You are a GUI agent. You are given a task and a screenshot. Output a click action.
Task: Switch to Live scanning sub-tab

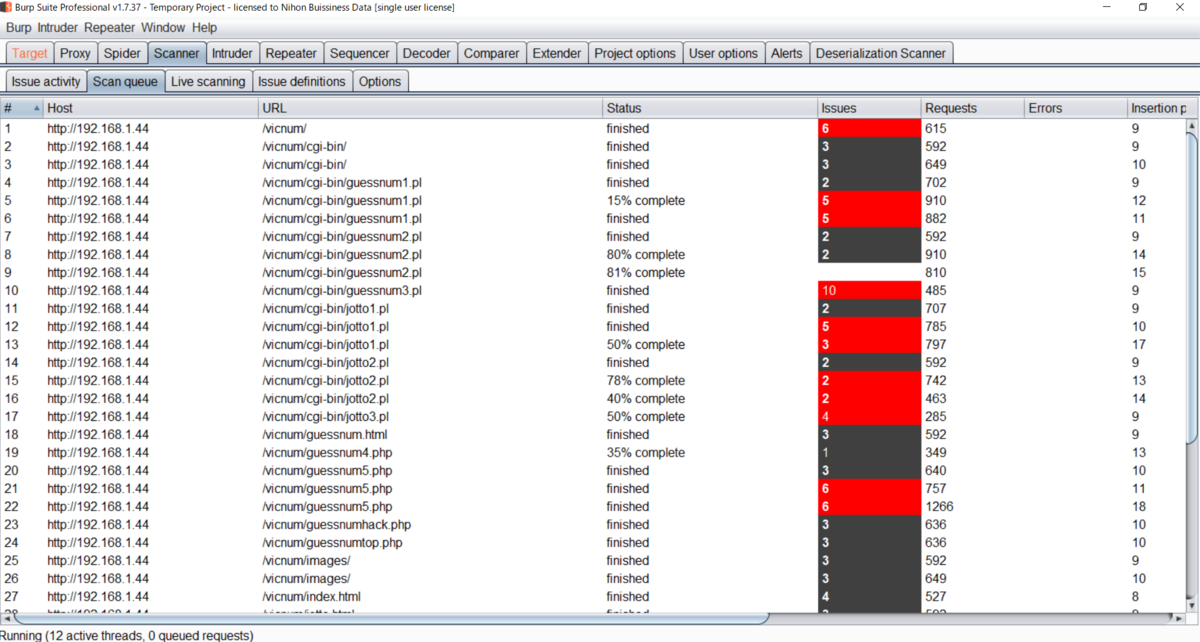(208, 82)
